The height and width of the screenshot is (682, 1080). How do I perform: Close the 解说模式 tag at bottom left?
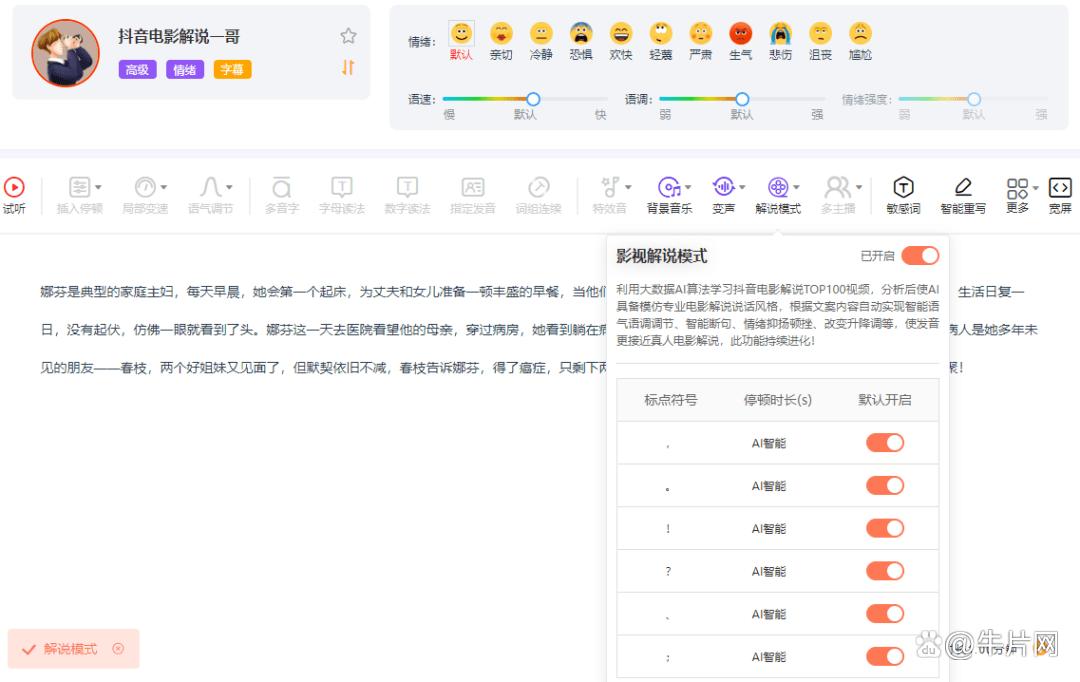click(x=119, y=648)
